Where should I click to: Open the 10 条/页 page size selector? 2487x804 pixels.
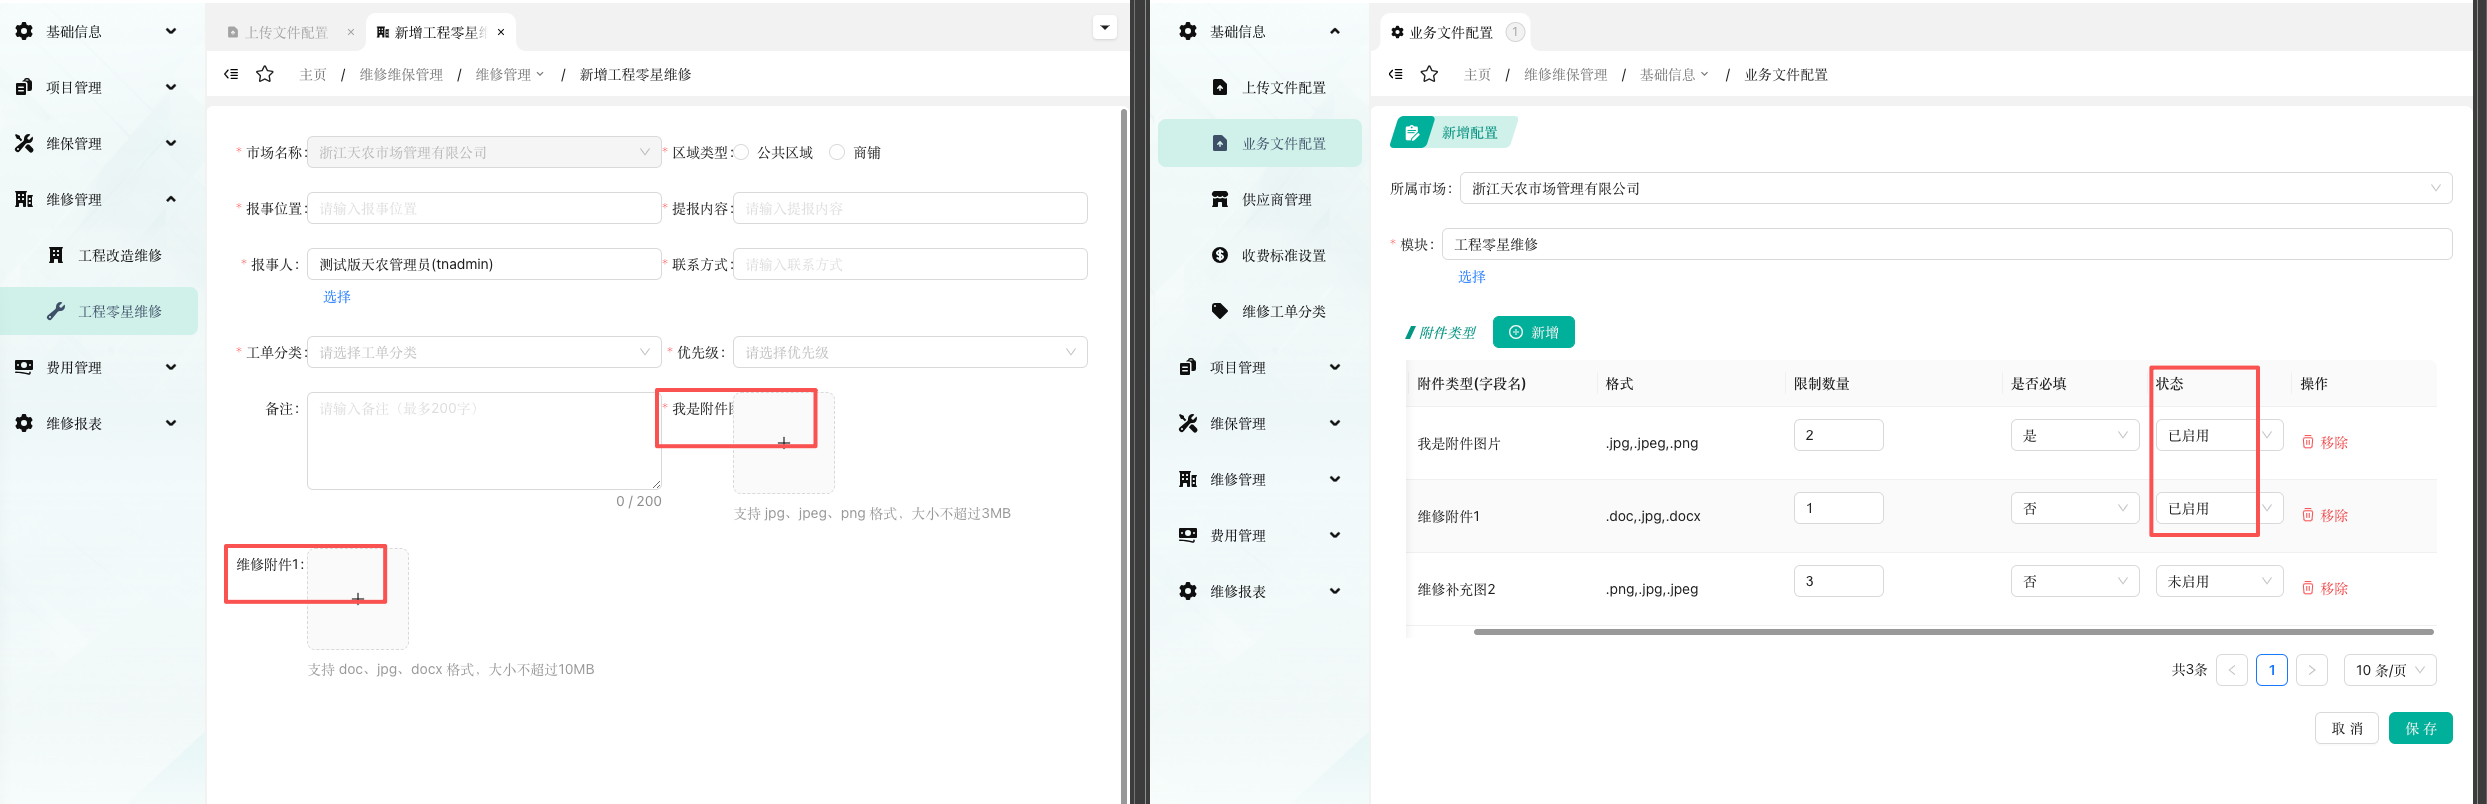click(x=2389, y=670)
